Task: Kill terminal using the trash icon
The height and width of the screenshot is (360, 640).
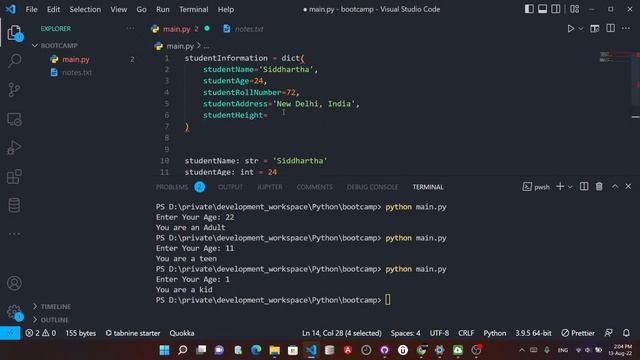Action: pos(599,187)
